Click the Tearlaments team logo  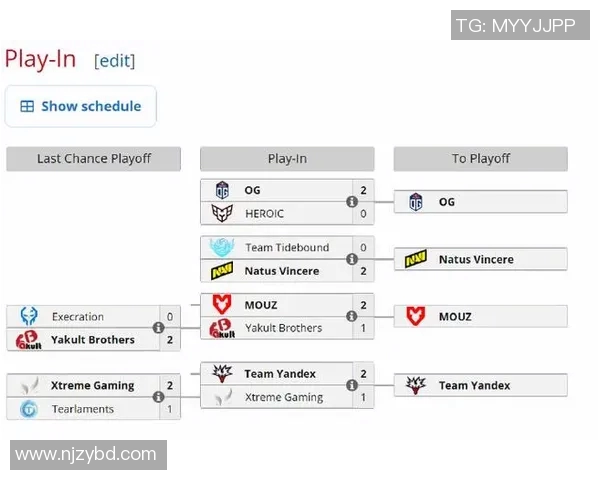28,409
